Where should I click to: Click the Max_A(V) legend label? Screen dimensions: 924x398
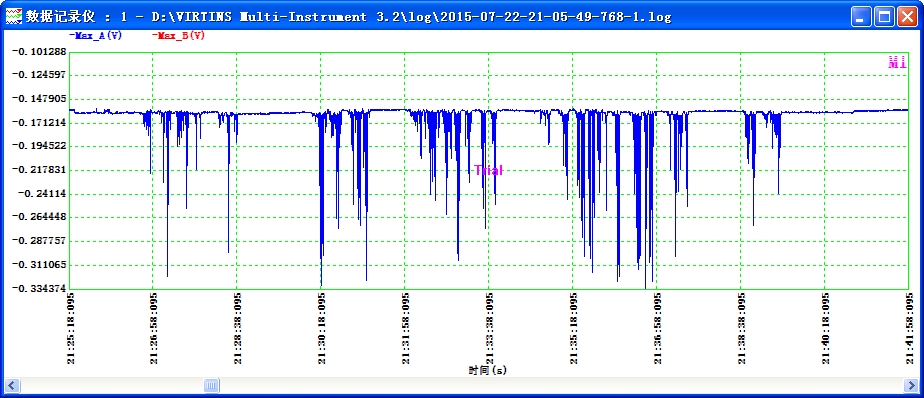click(95, 35)
